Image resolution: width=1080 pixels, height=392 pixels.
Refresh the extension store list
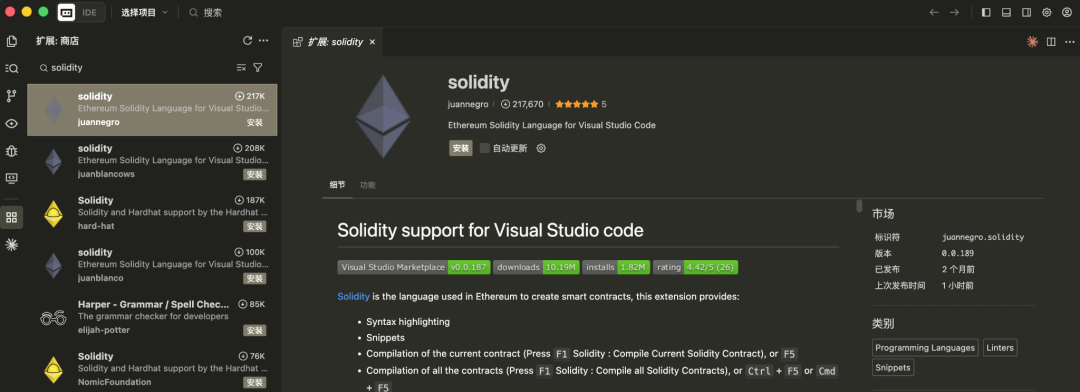pyautogui.click(x=247, y=41)
